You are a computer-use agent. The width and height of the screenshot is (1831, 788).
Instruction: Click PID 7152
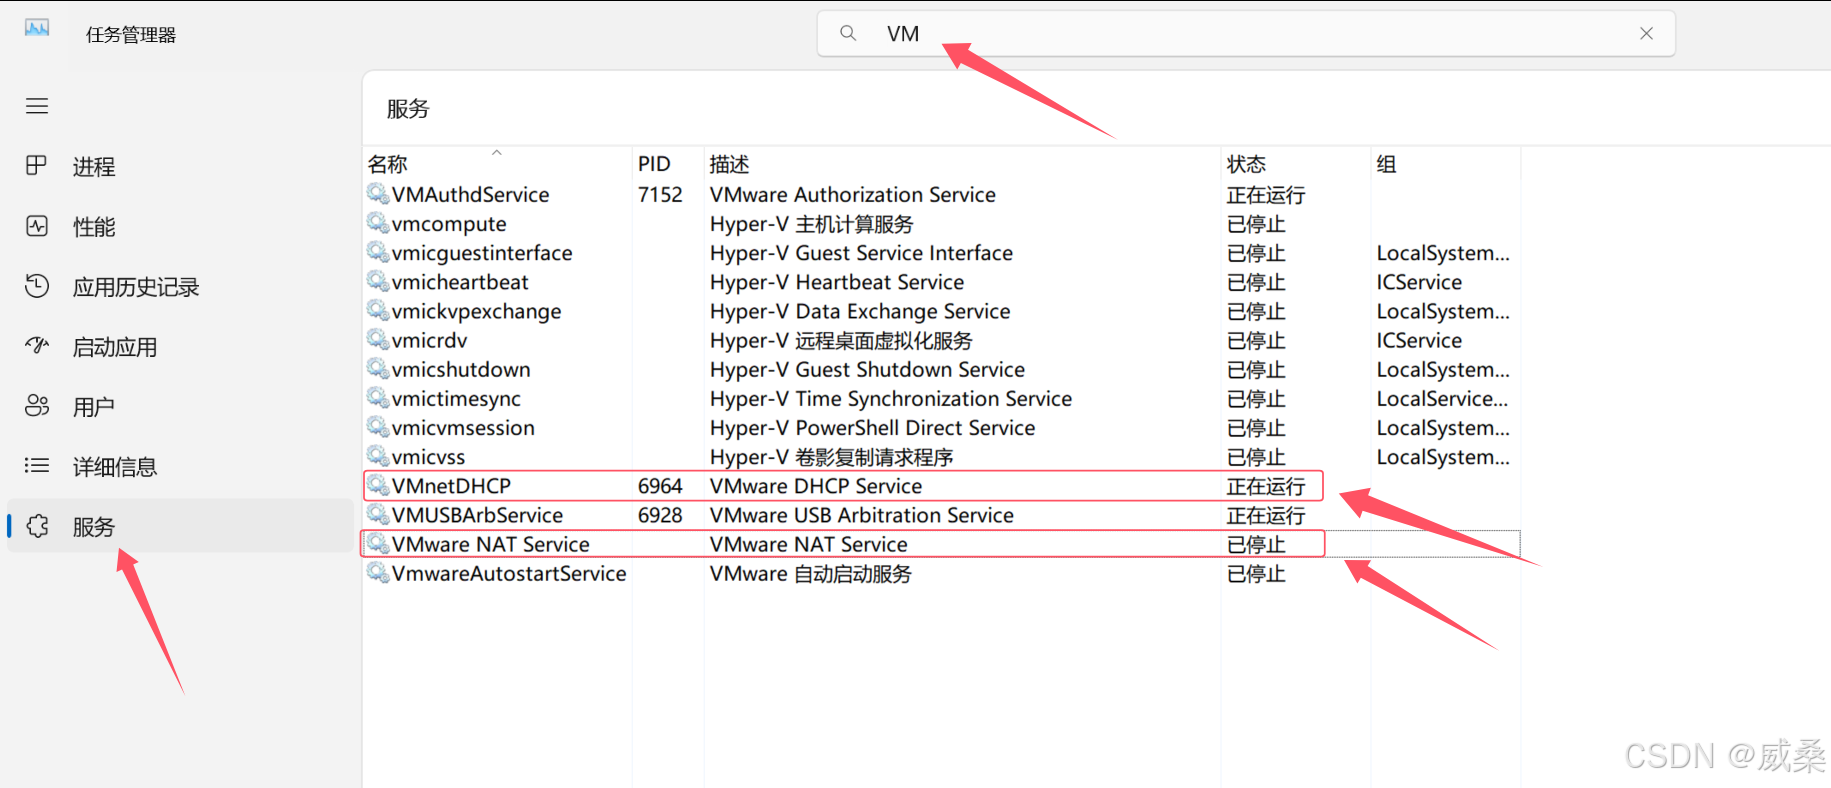coord(660,194)
